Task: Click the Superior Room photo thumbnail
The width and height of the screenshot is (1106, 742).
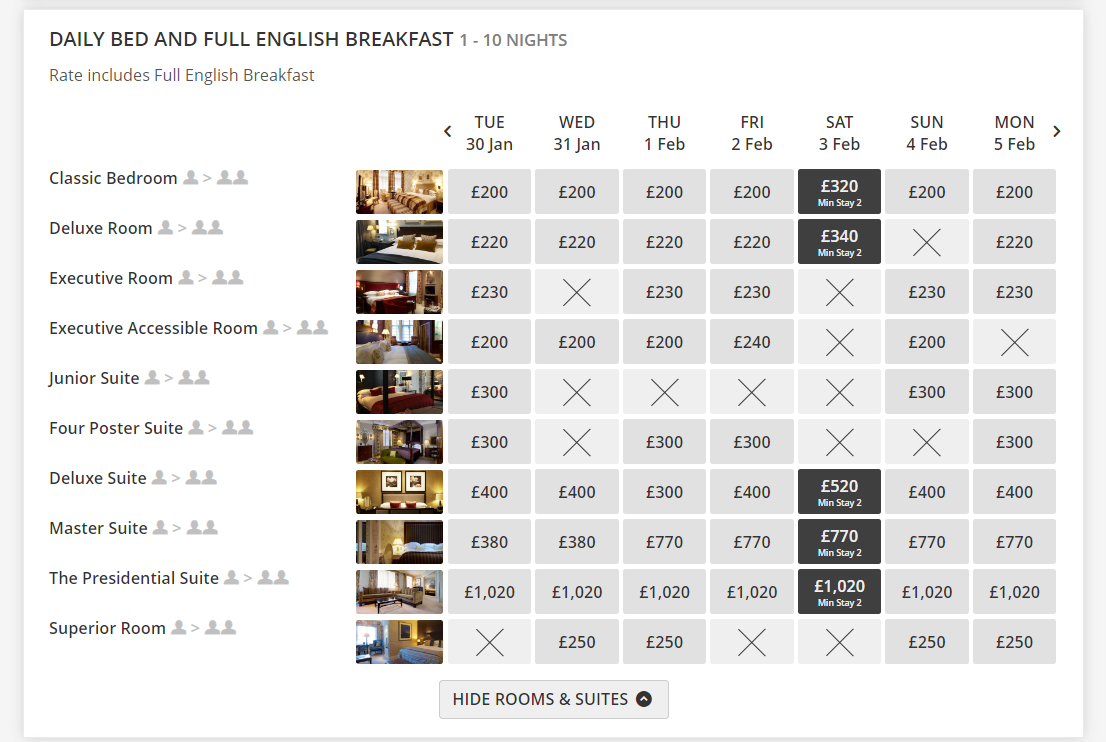Action: (399, 642)
